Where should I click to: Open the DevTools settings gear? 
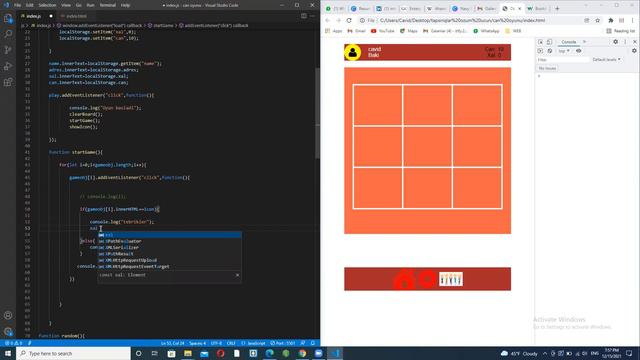616,42
